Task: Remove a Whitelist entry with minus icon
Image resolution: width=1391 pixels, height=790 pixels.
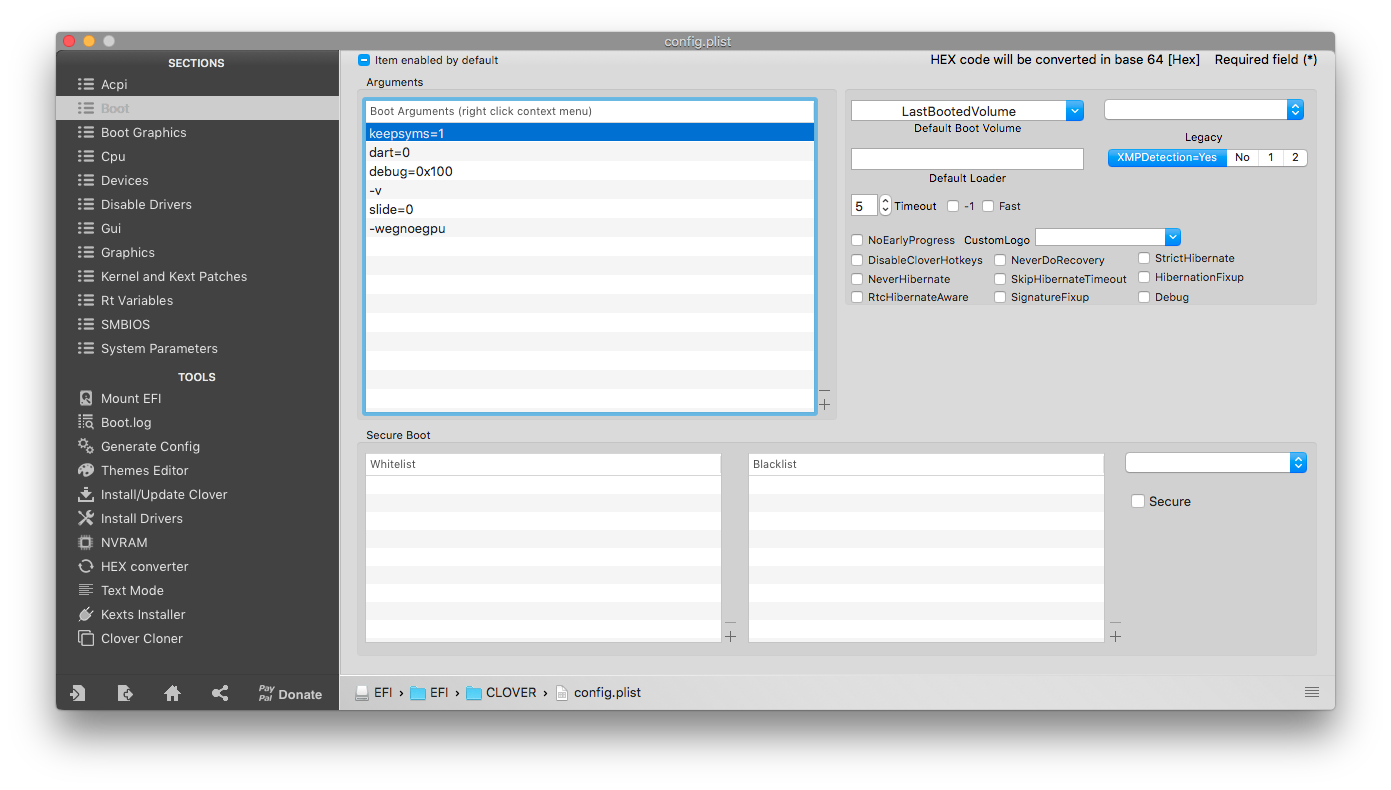Action: (730, 622)
